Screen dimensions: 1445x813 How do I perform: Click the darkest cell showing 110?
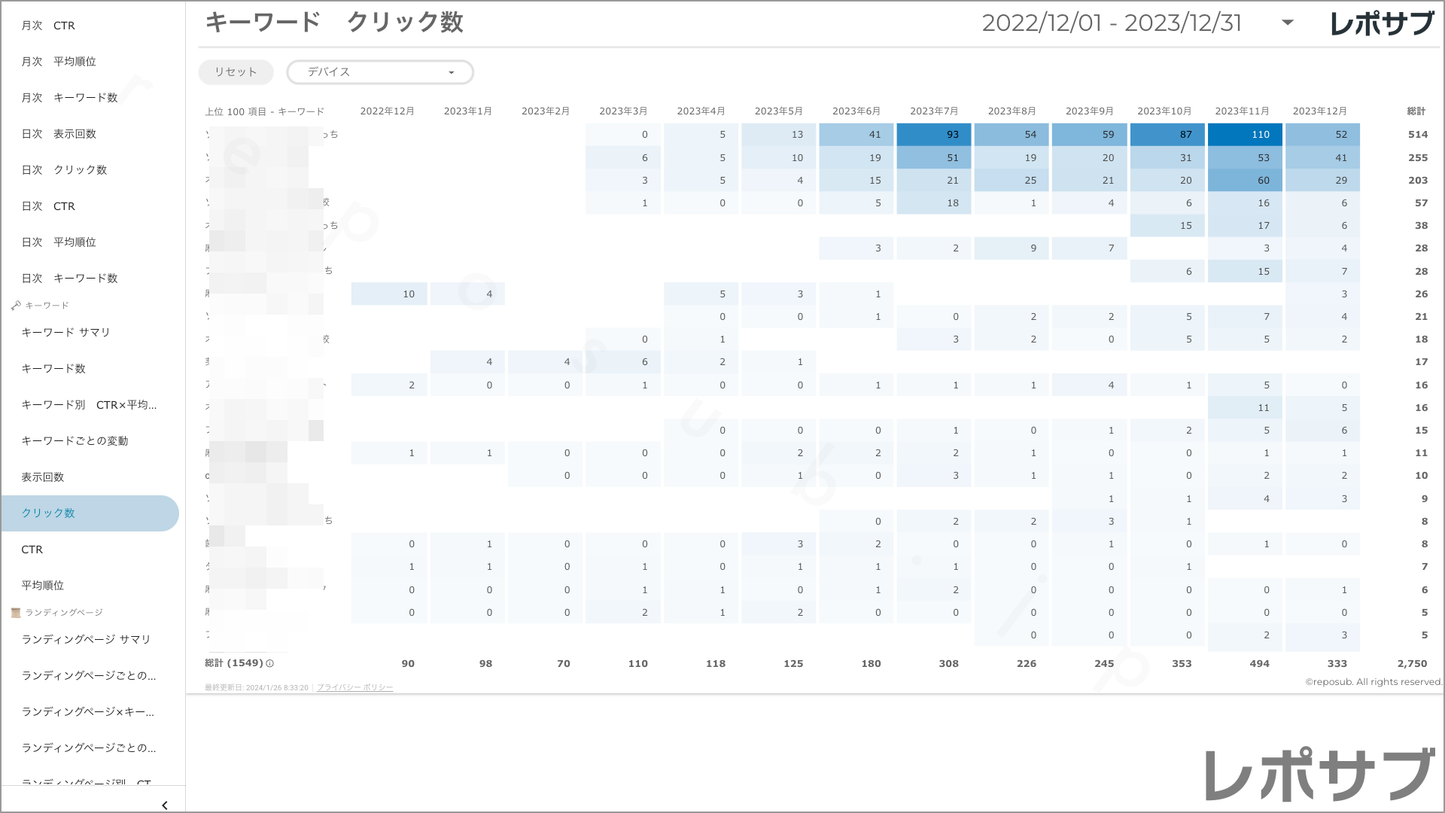coord(1245,134)
